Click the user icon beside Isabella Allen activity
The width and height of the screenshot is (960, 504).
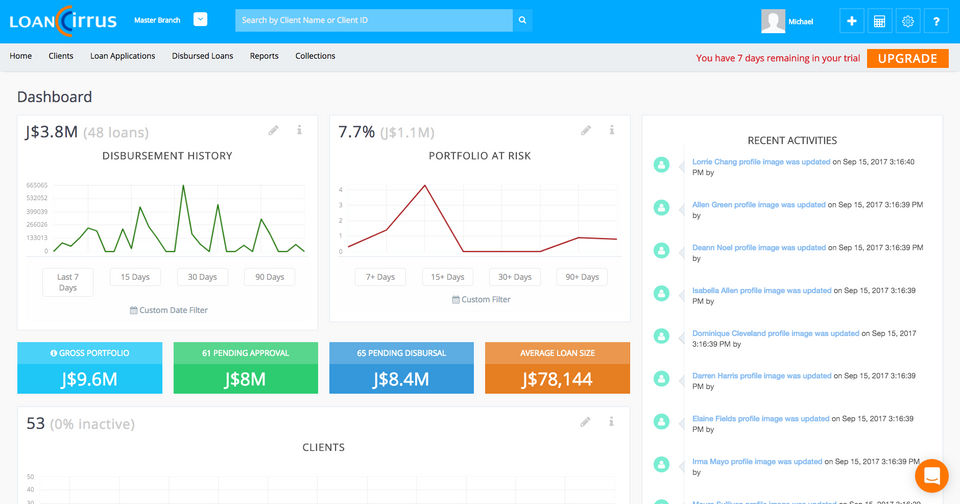point(661,293)
